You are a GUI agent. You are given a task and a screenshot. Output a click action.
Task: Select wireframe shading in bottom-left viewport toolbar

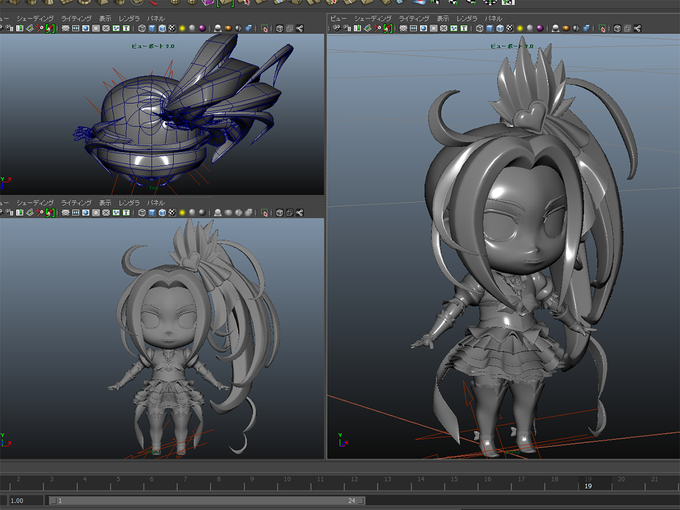pyautogui.click(x=142, y=212)
